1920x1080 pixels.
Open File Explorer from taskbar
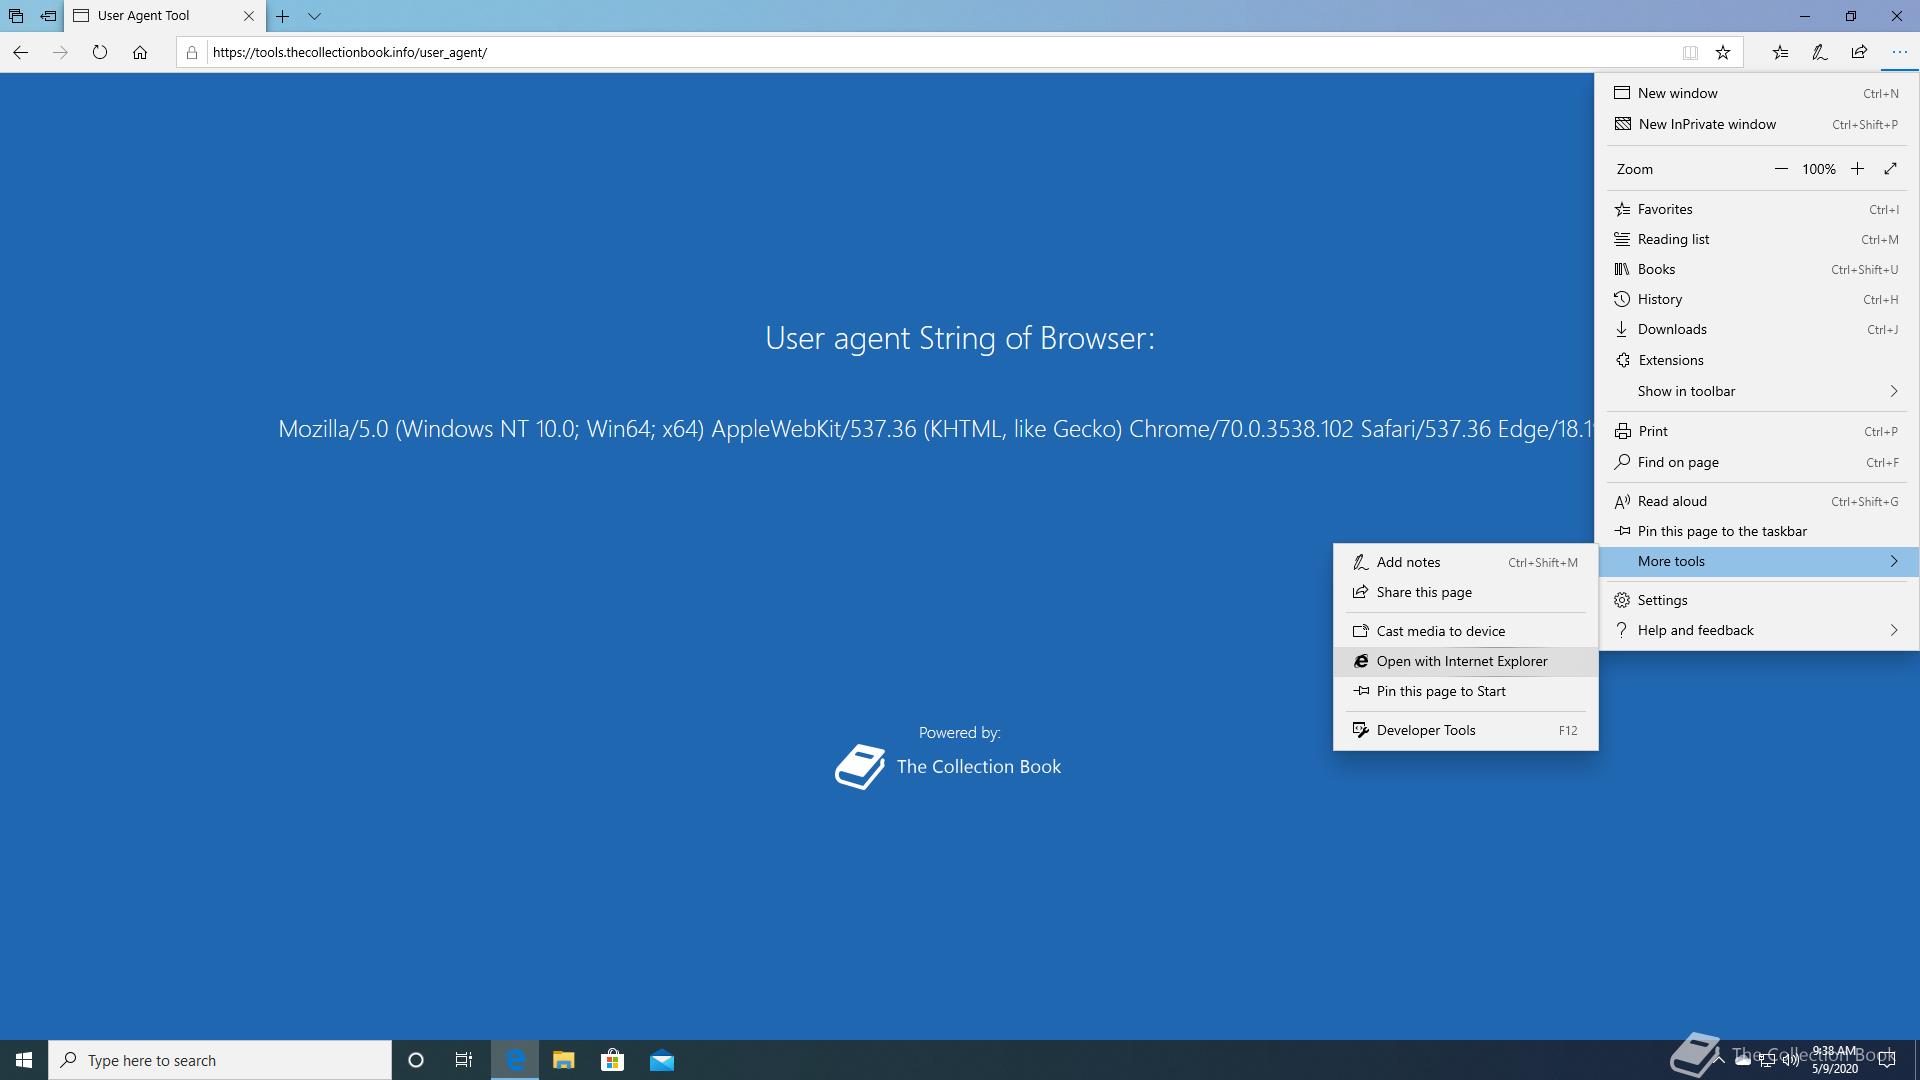click(563, 1060)
